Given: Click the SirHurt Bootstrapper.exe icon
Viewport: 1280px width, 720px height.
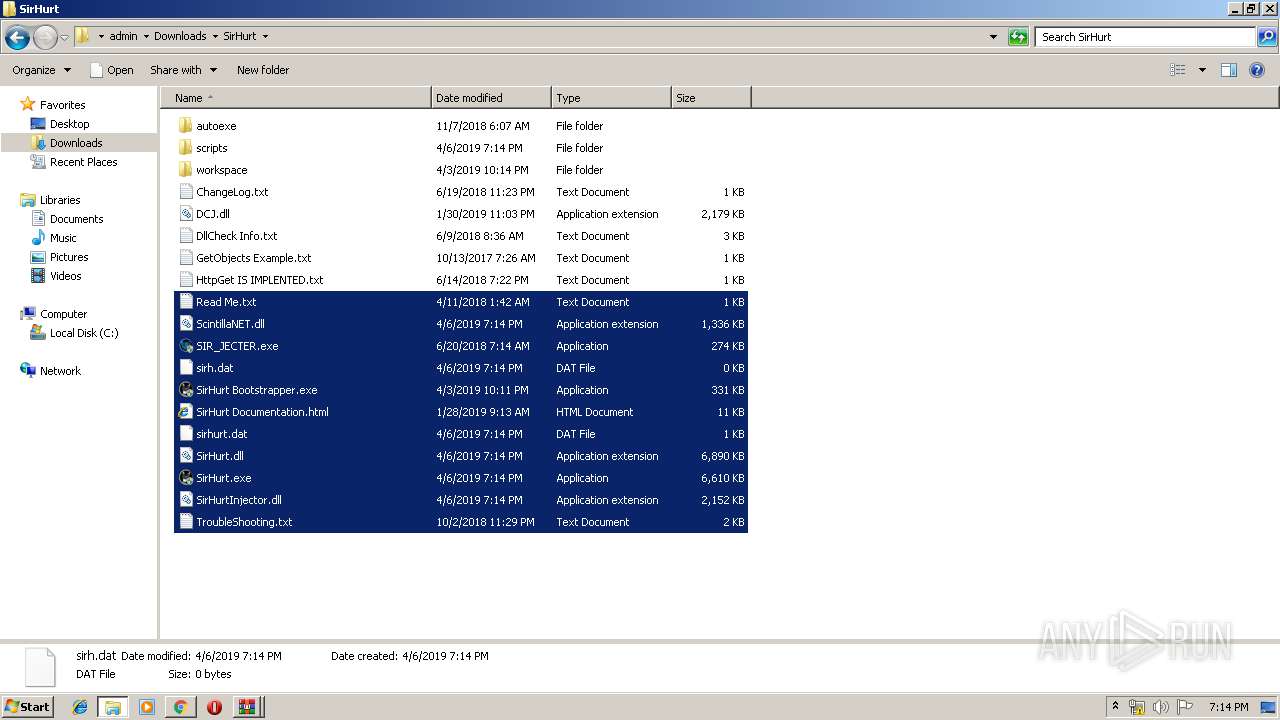Looking at the screenshot, I should 185,390.
